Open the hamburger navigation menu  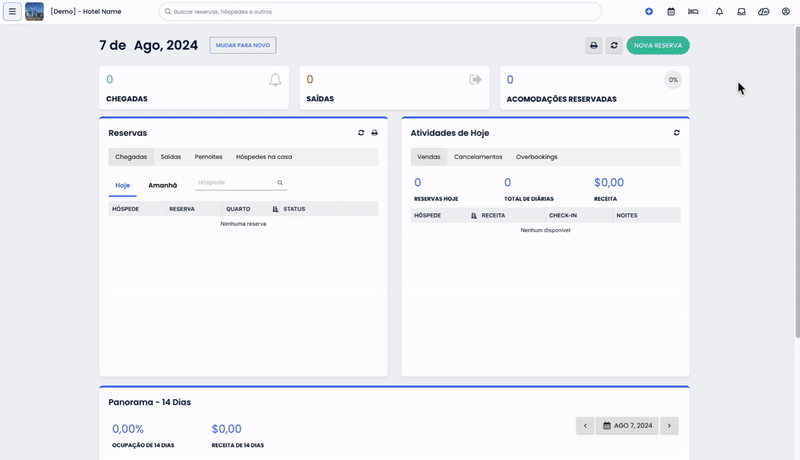[x=12, y=12]
